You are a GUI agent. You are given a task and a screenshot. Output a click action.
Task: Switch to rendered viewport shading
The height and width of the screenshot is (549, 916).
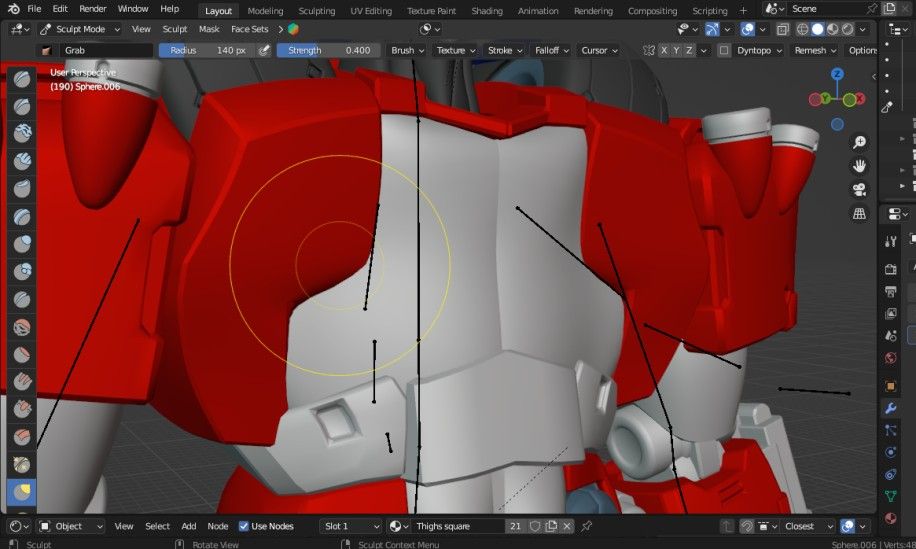(x=848, y=29)
